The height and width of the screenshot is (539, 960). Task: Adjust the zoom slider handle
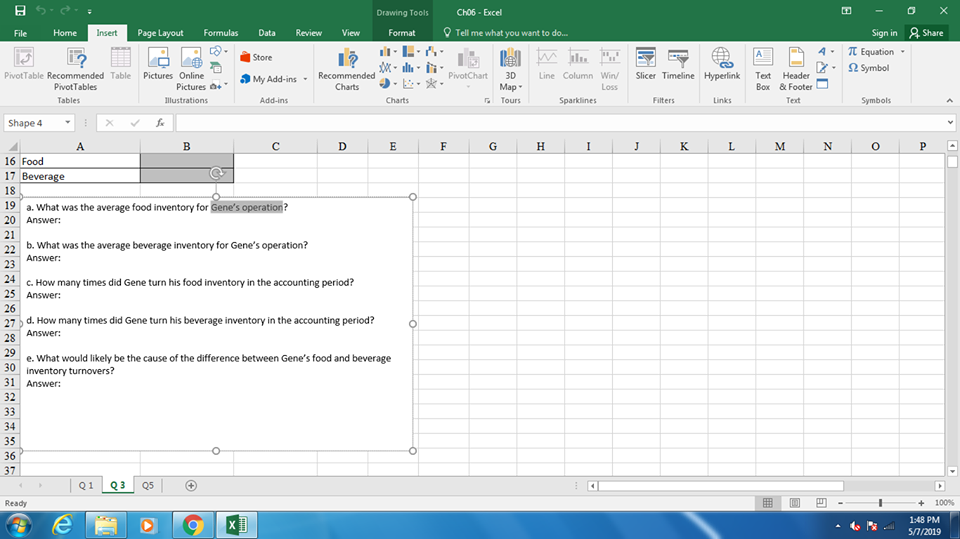coord(880,503)
